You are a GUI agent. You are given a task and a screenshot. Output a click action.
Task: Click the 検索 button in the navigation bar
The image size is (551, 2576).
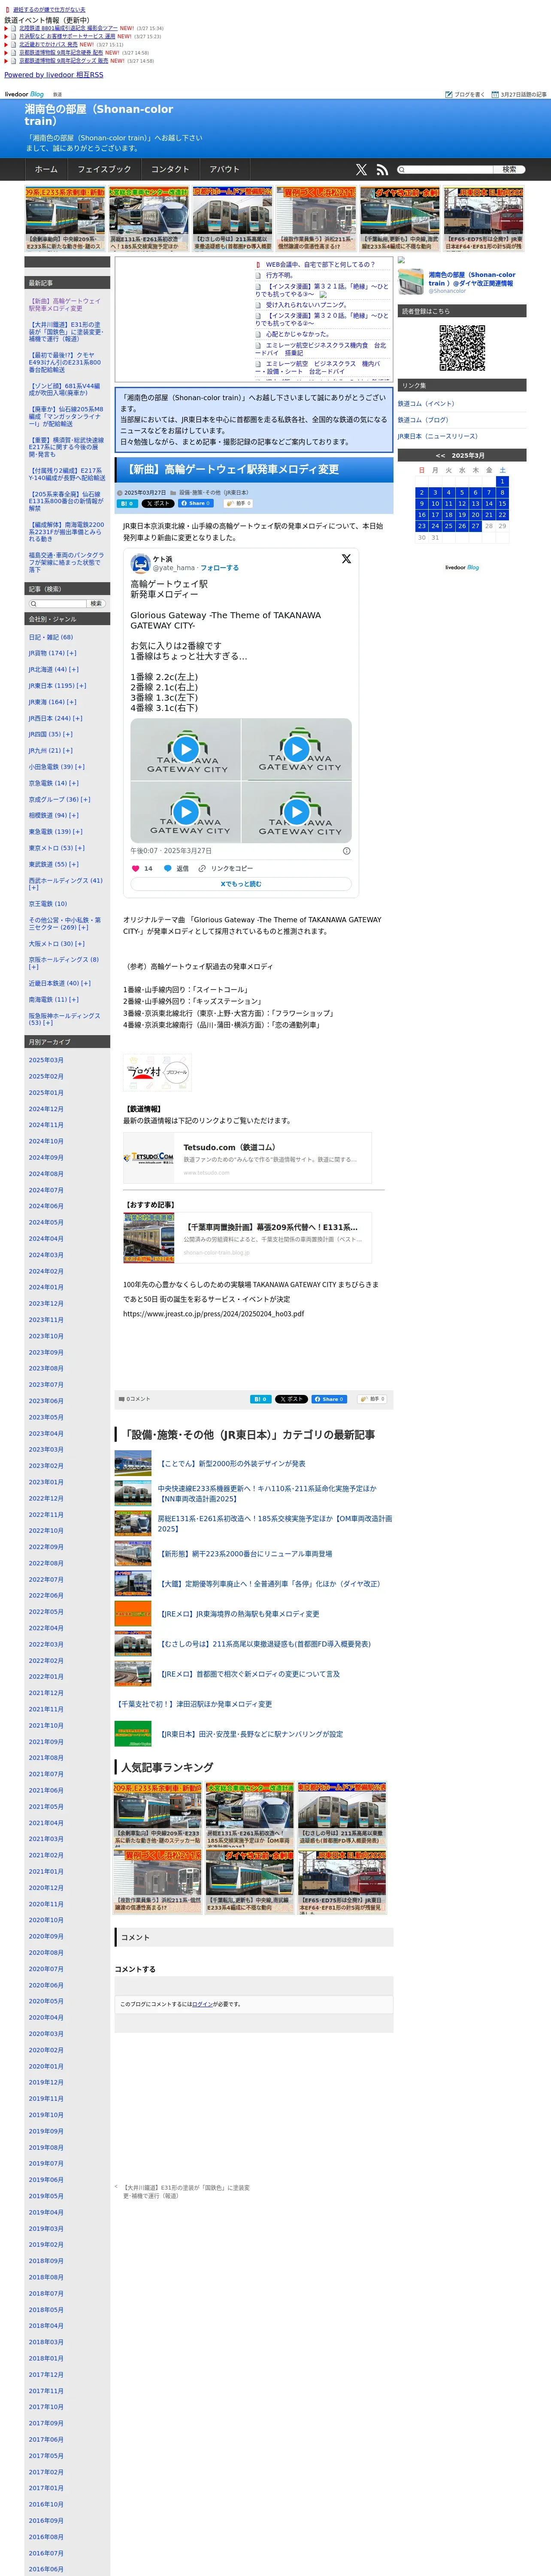coord(509,170)
